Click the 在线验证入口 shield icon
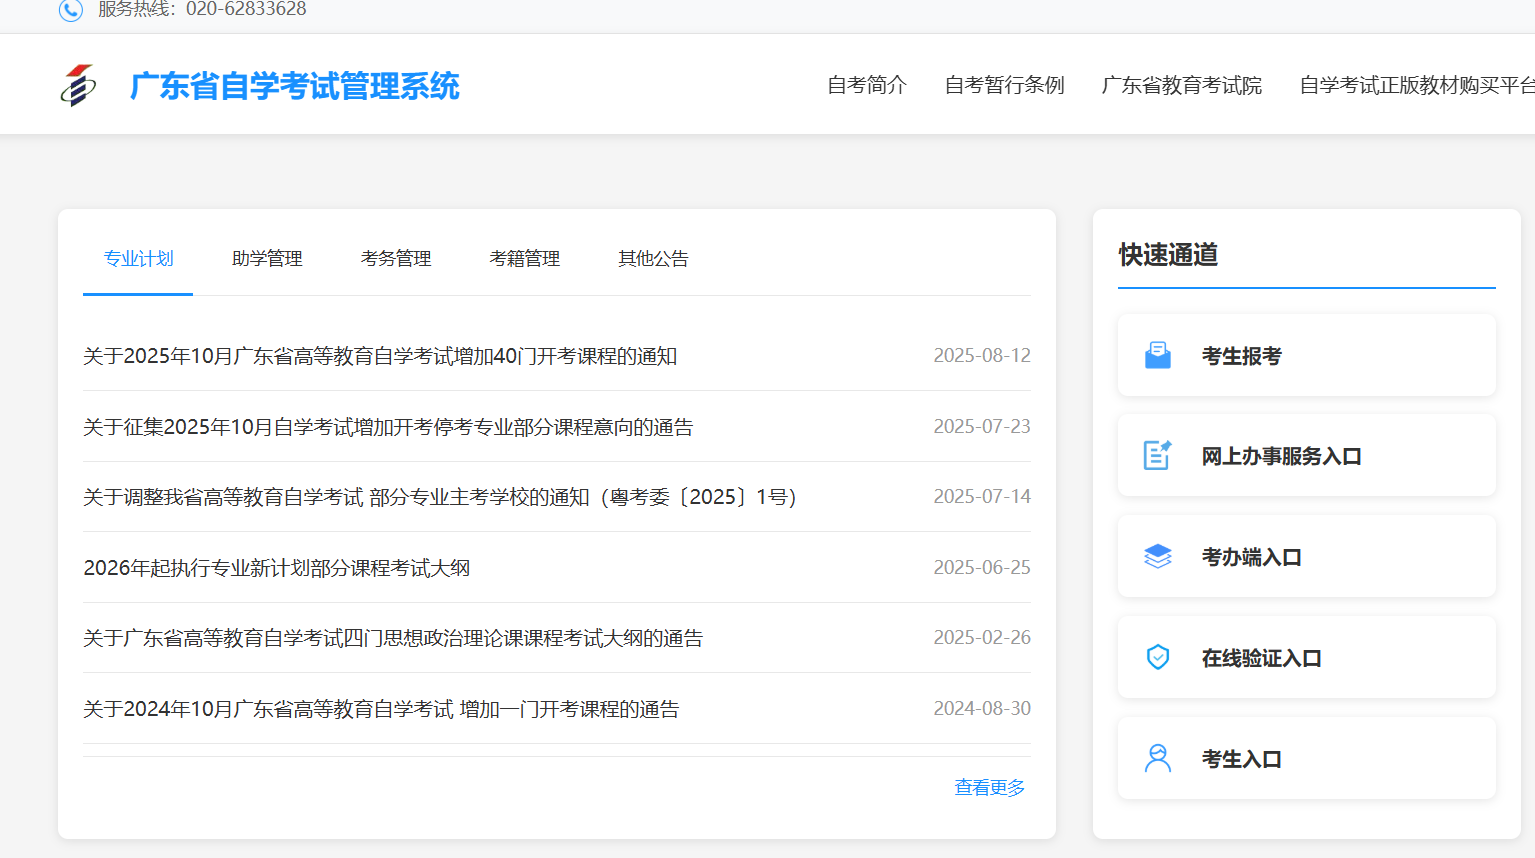Screen dimensions: 1535x858 point(1157,657)
